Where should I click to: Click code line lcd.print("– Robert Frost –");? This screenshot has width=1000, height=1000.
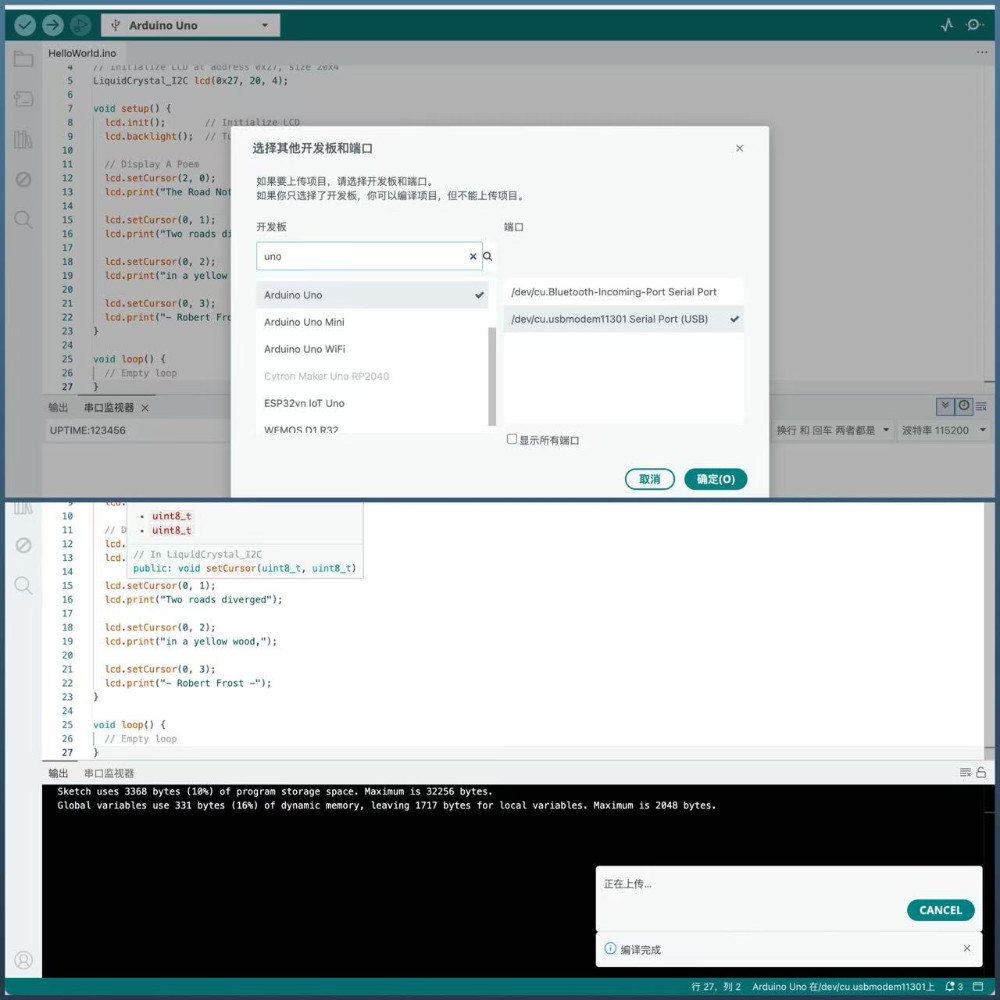[x=188, y=683]
